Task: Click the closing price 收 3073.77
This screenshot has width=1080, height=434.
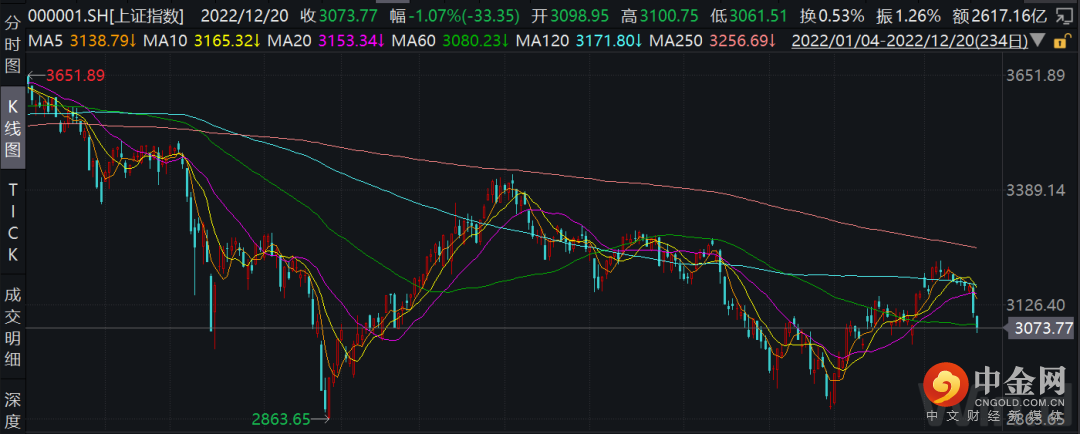Action: (x=340, y=15)
